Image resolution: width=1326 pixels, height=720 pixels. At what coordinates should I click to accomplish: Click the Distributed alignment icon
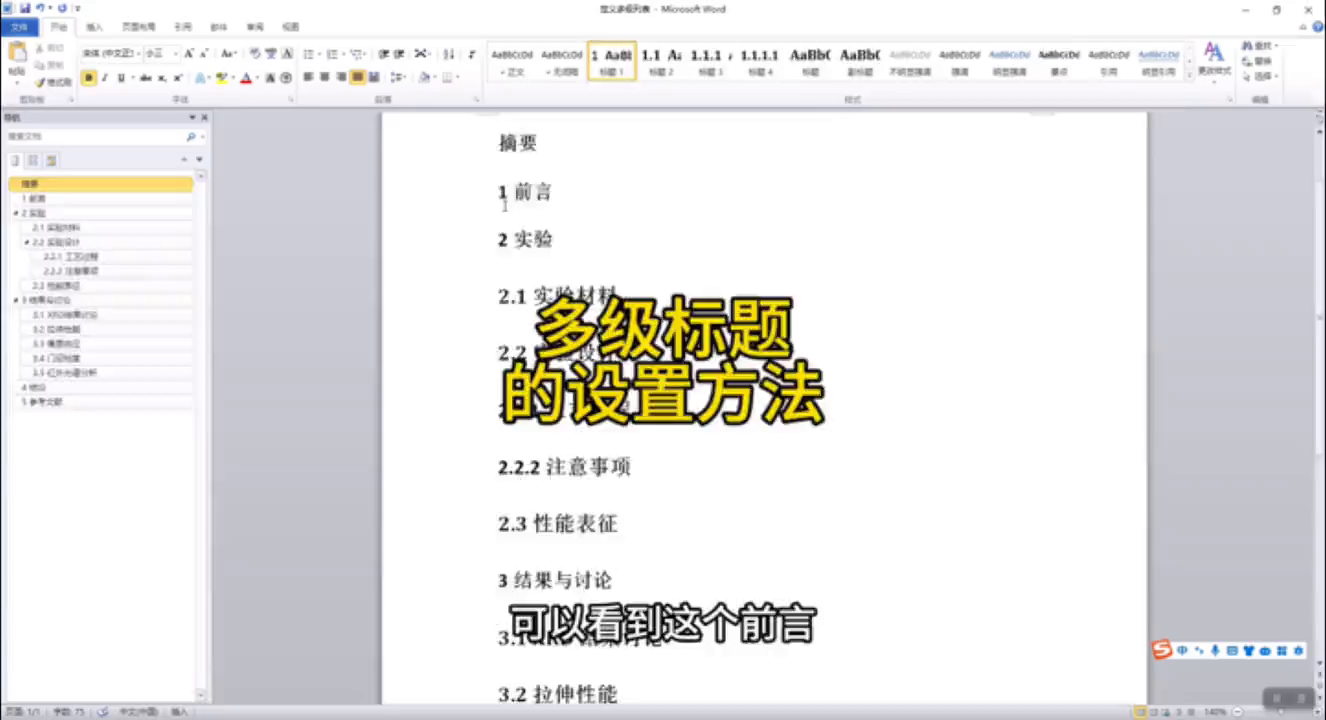[374, 78]
